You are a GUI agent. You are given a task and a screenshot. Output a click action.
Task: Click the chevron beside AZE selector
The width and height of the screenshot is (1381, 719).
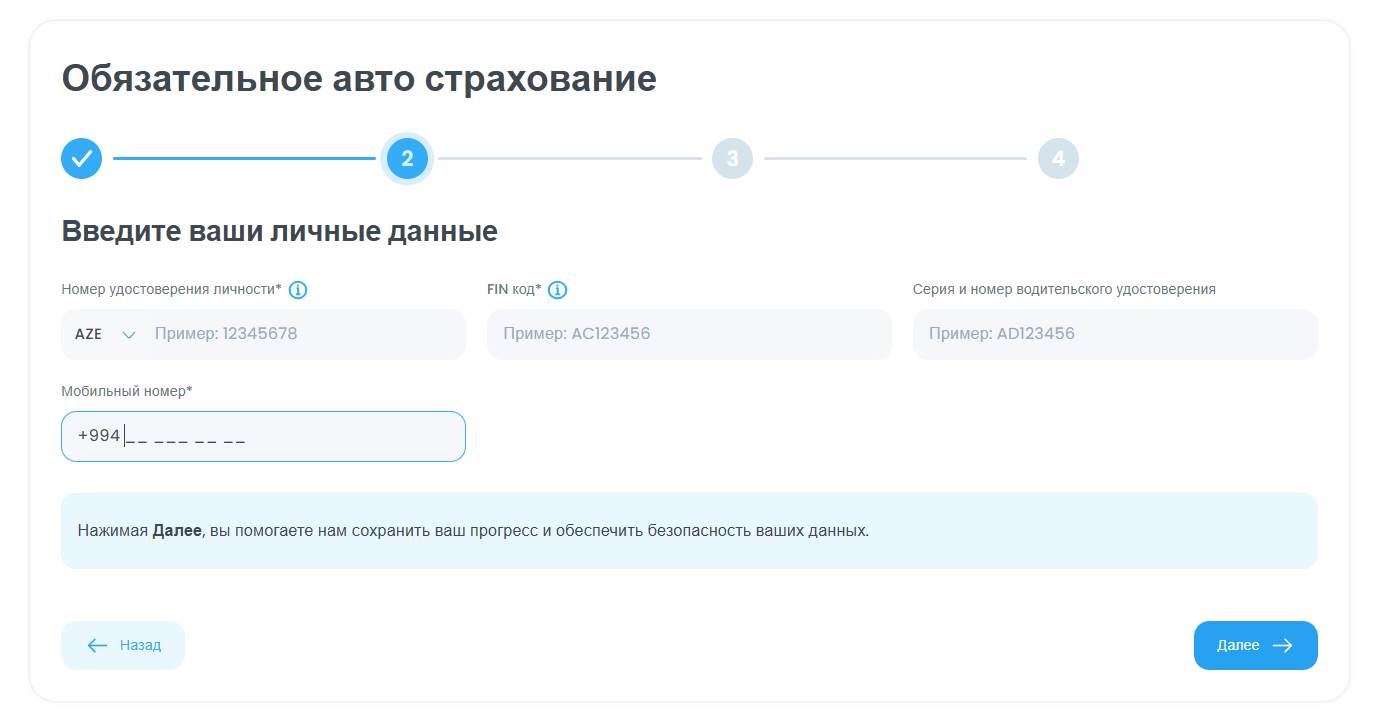pyautogui.click(x=130, y=334)
